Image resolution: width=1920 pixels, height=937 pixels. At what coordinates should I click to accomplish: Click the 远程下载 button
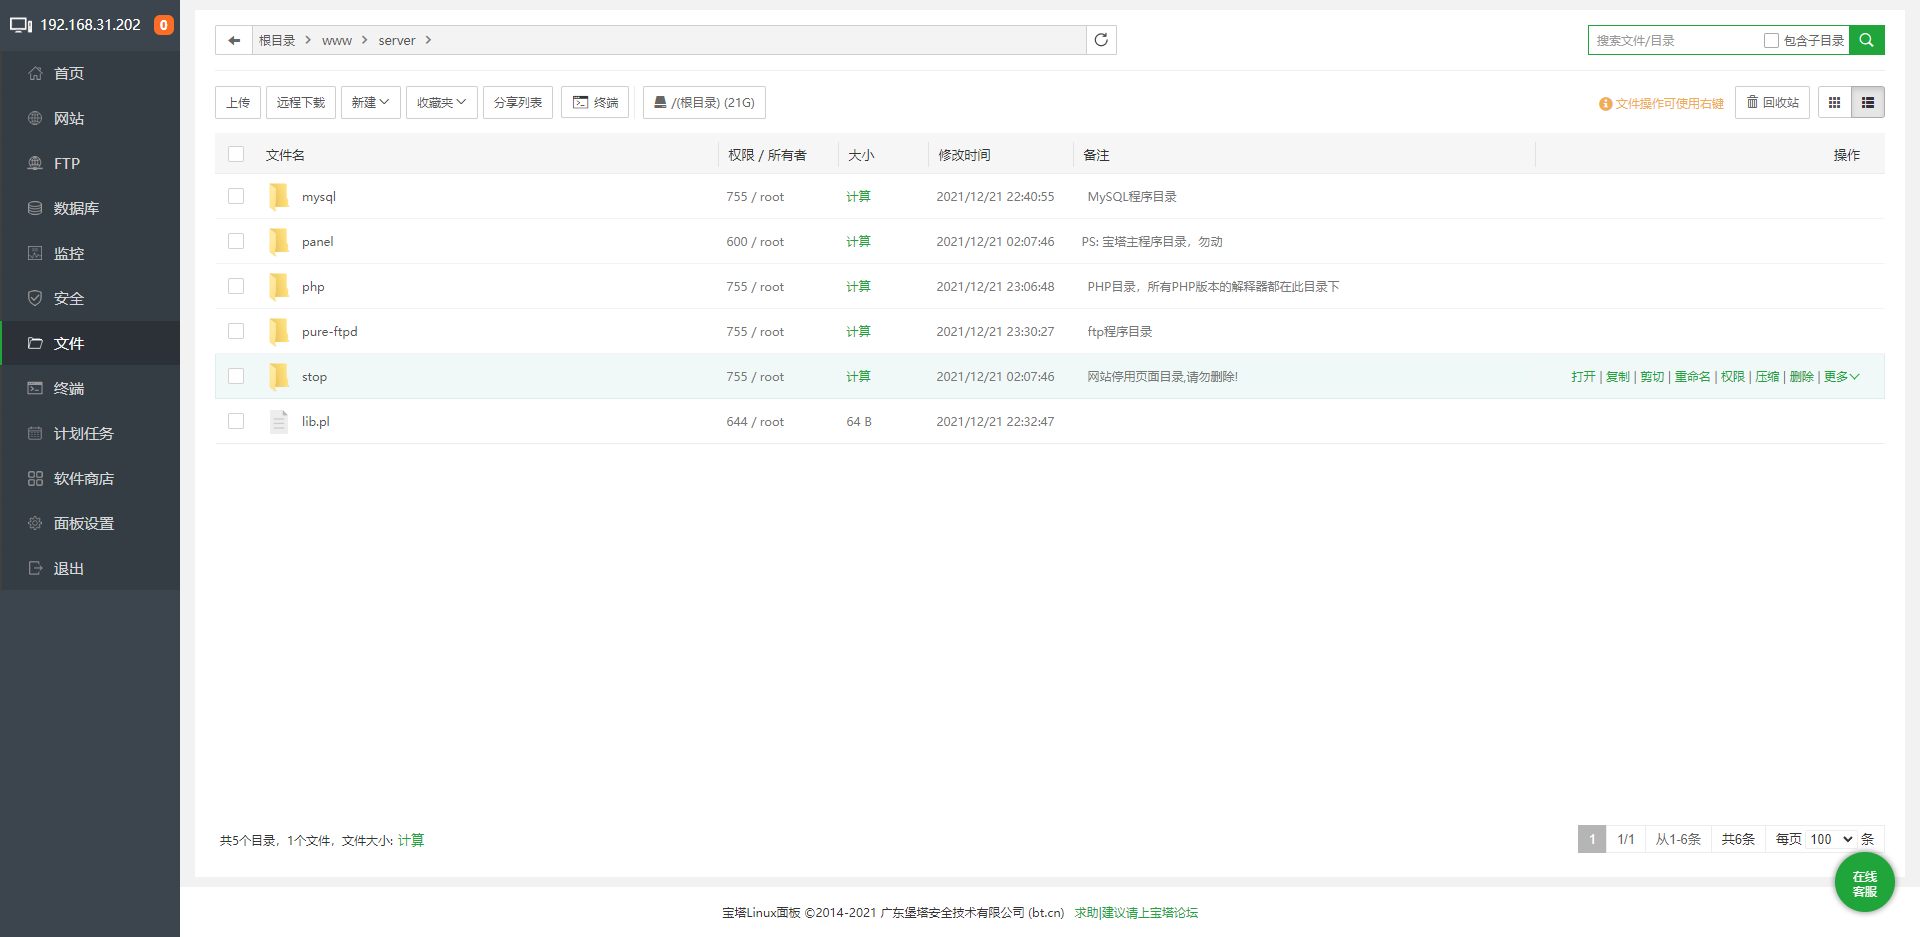click(x=301, y=102)
